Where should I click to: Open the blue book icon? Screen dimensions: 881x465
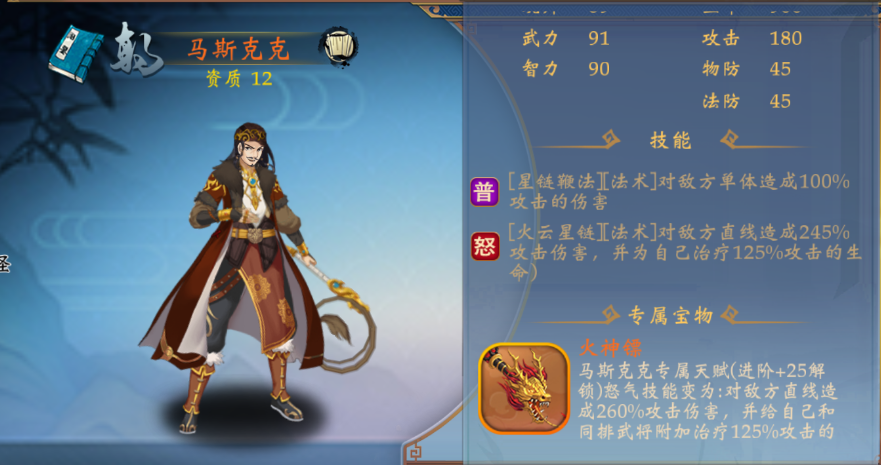(x=76, y=54)
